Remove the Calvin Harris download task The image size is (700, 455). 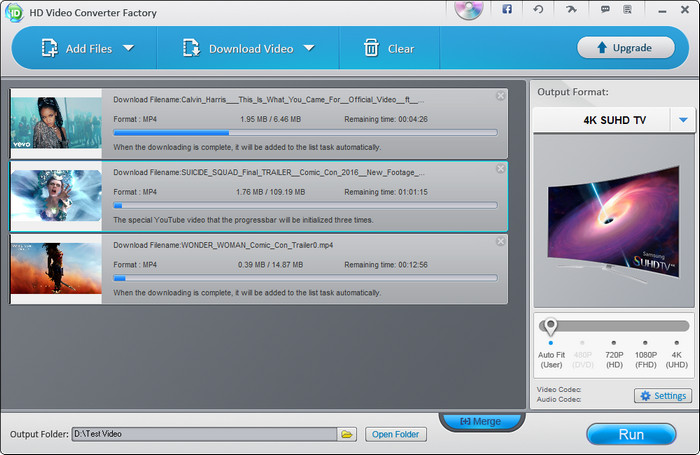click(x=500, y=96)
